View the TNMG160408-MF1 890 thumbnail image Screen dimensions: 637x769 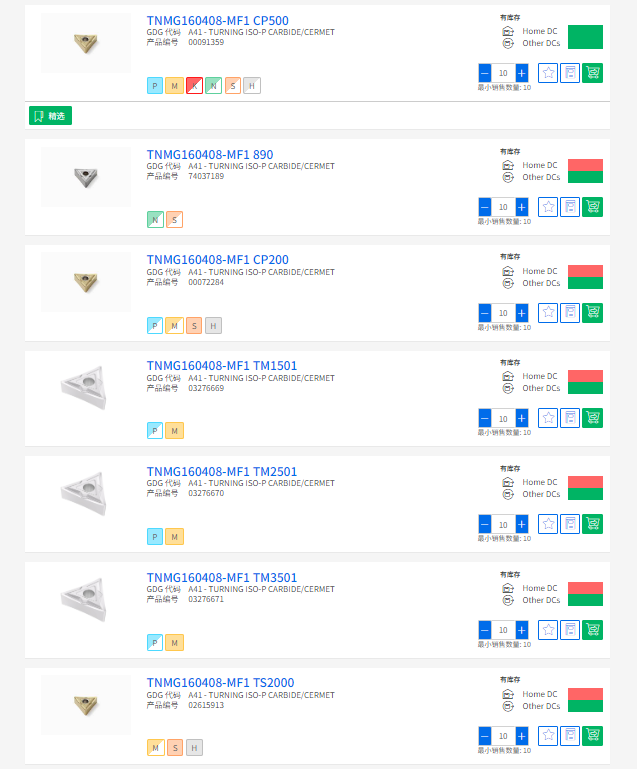coord(85,177)
